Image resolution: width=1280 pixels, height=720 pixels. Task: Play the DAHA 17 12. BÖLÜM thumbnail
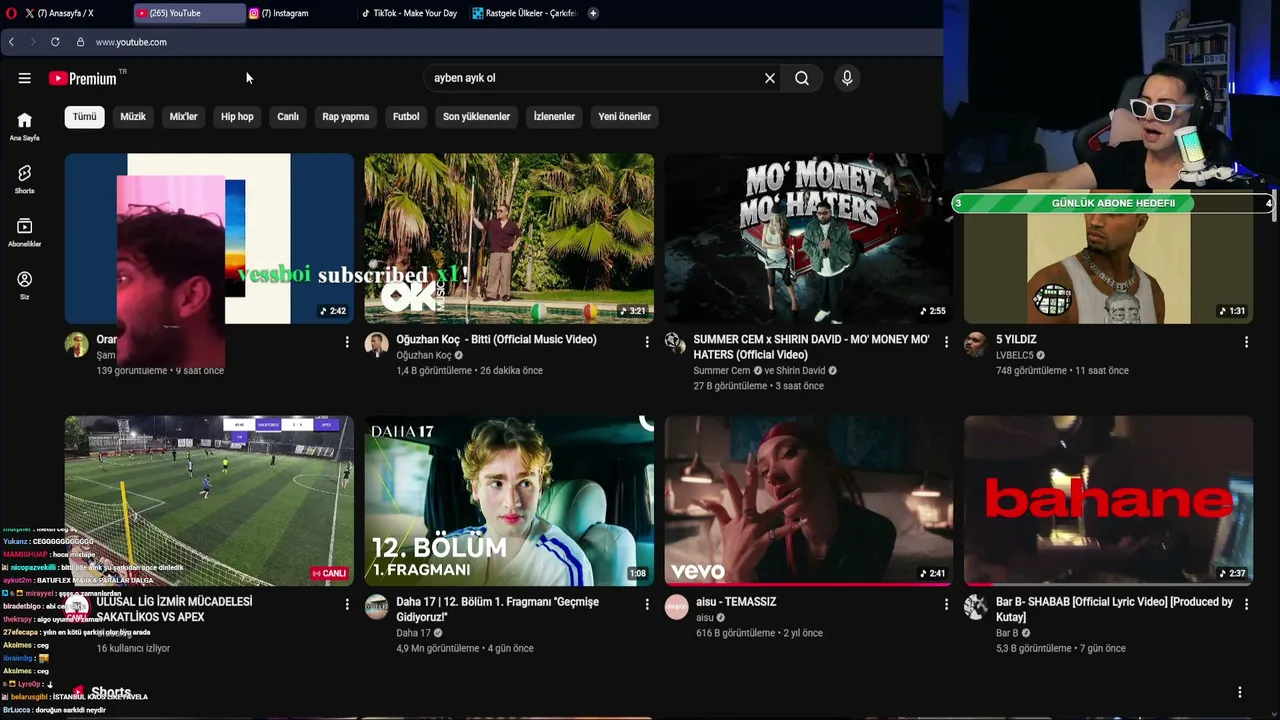click(x=509, y=501)
